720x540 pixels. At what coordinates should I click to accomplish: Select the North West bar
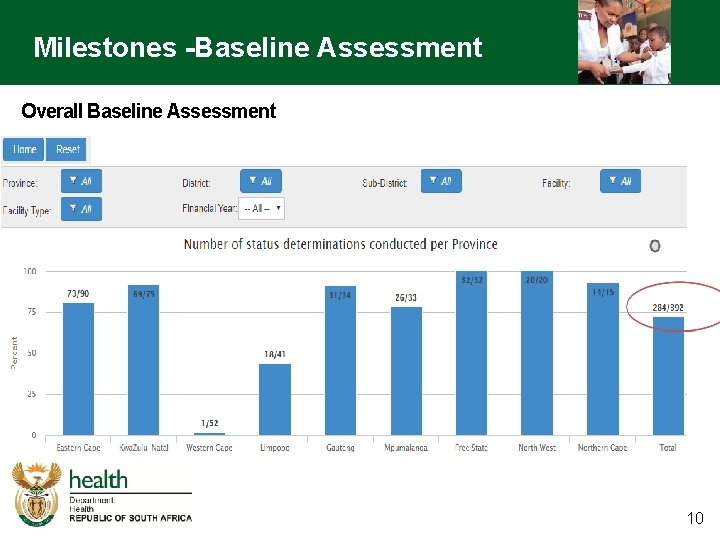pos(537,353)
